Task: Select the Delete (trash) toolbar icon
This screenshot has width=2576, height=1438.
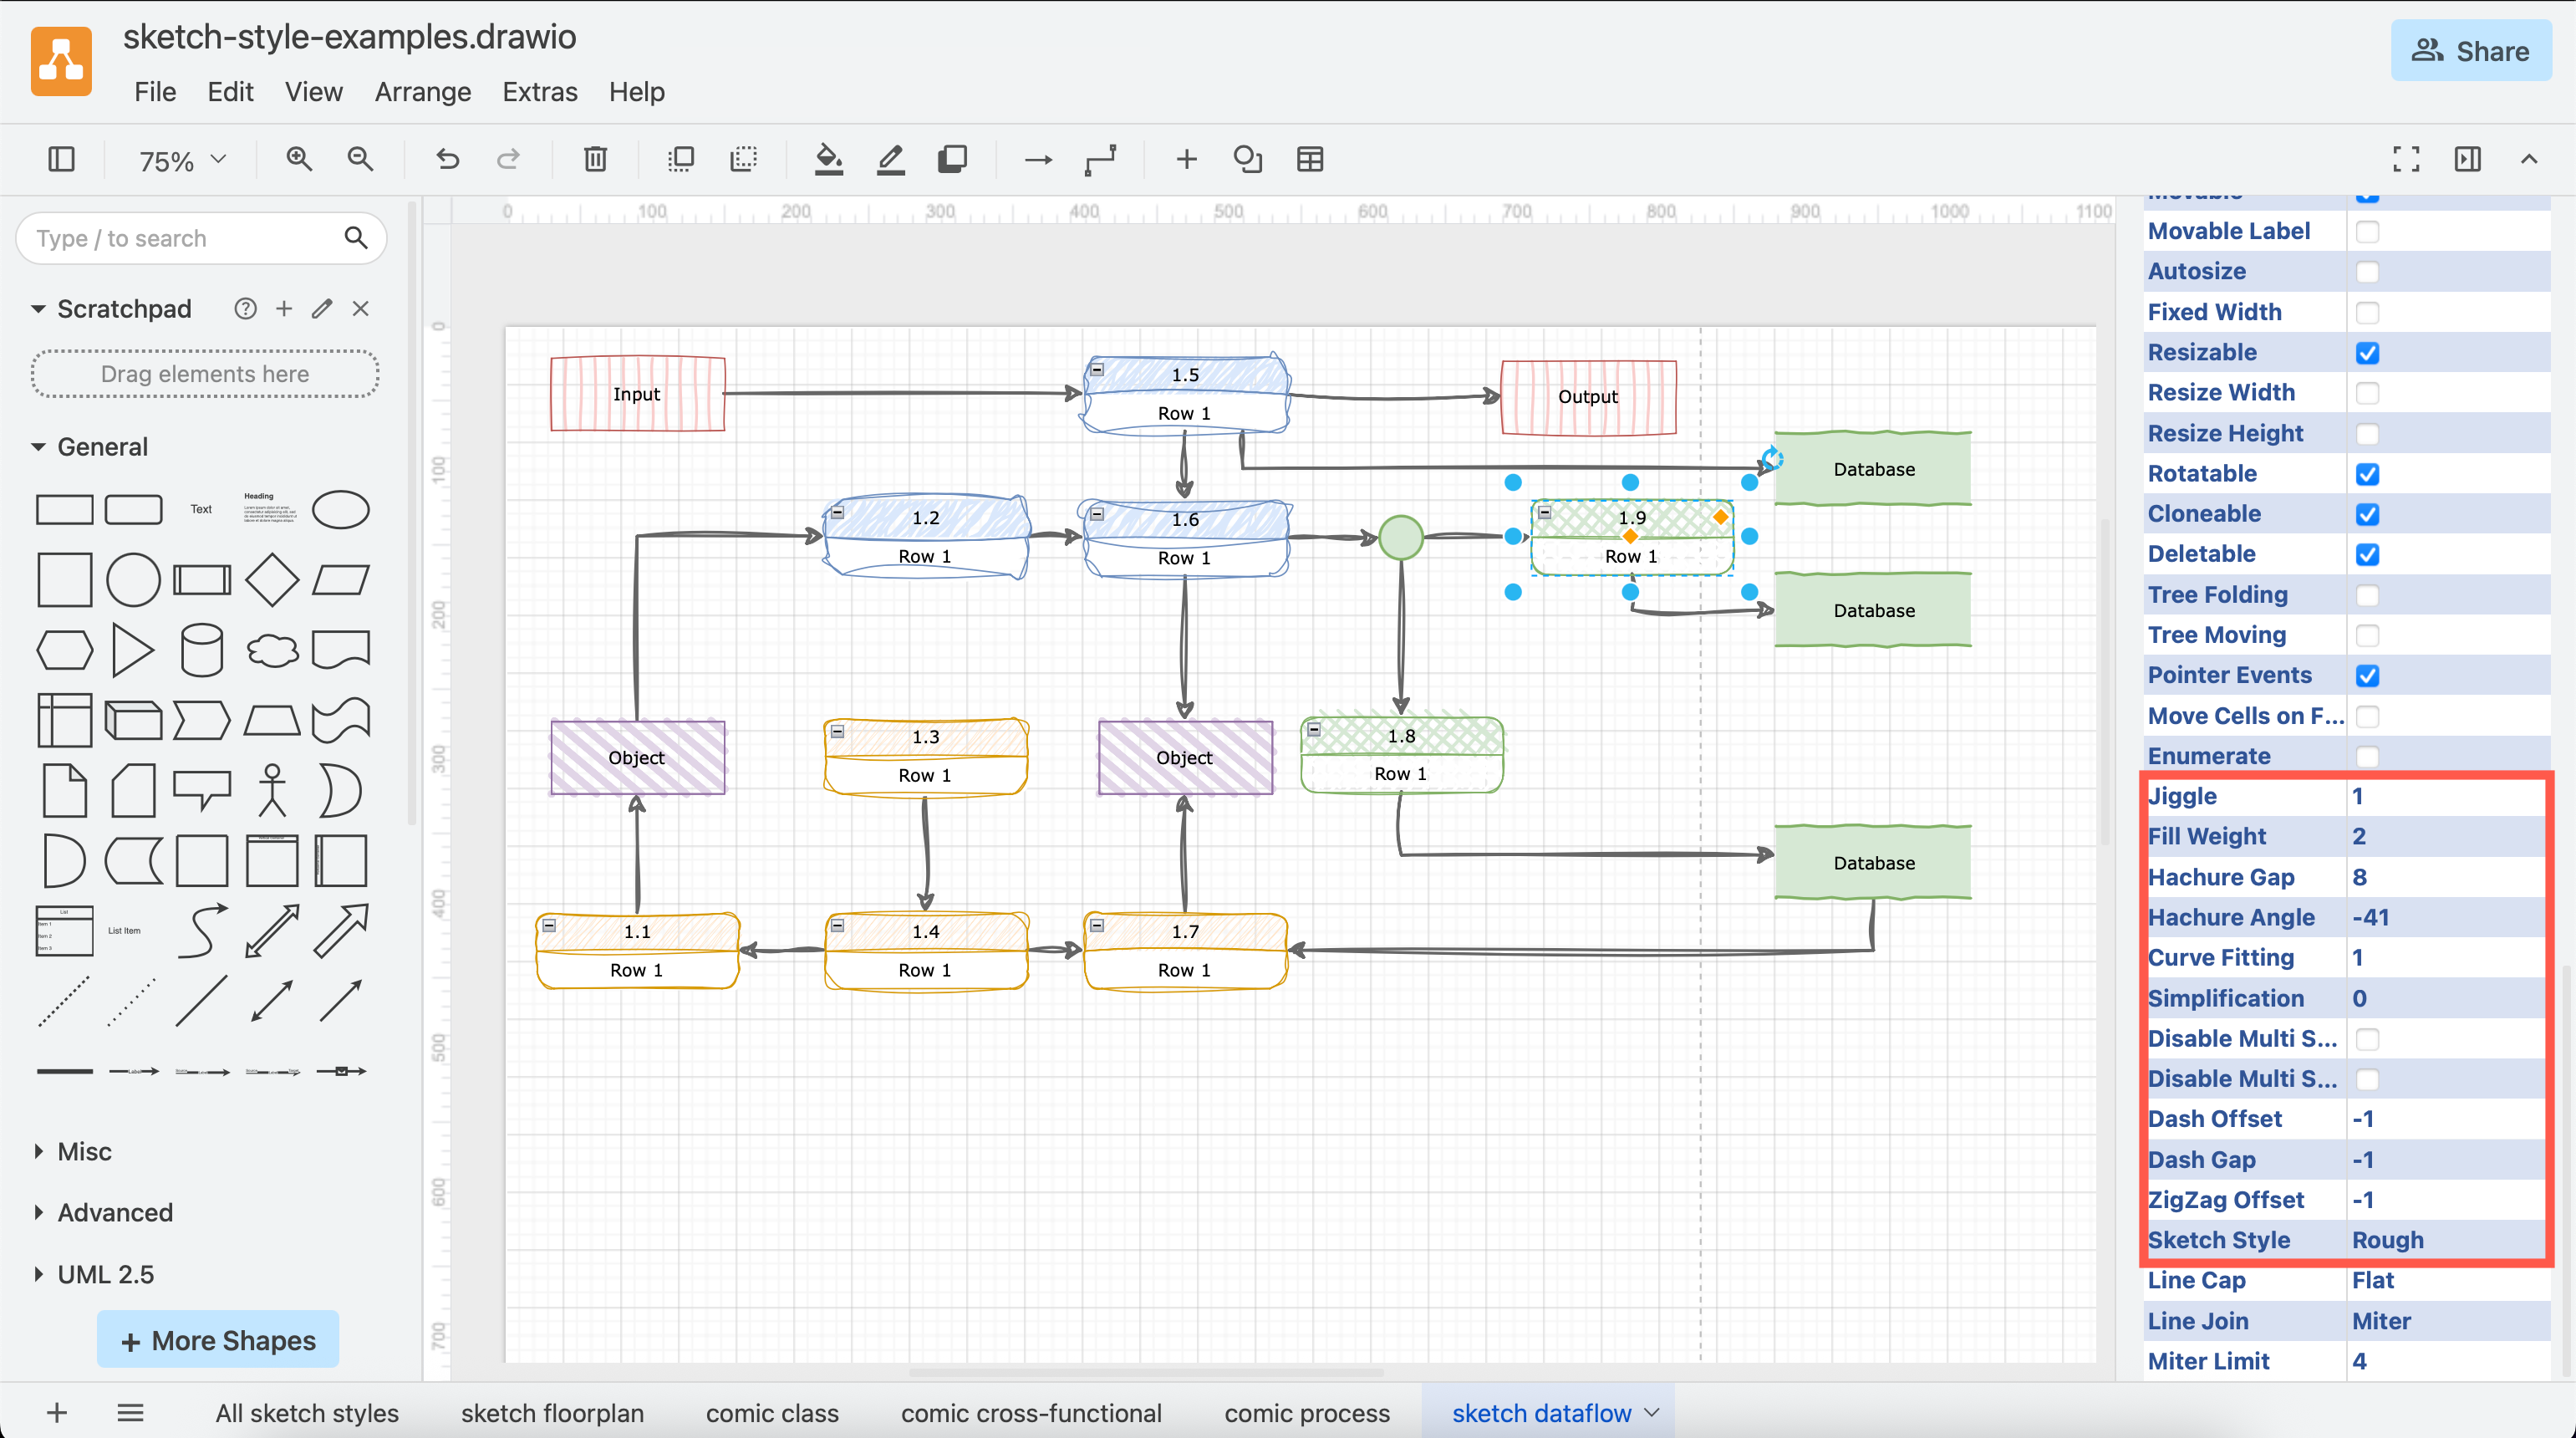Action: pos(595,159)
